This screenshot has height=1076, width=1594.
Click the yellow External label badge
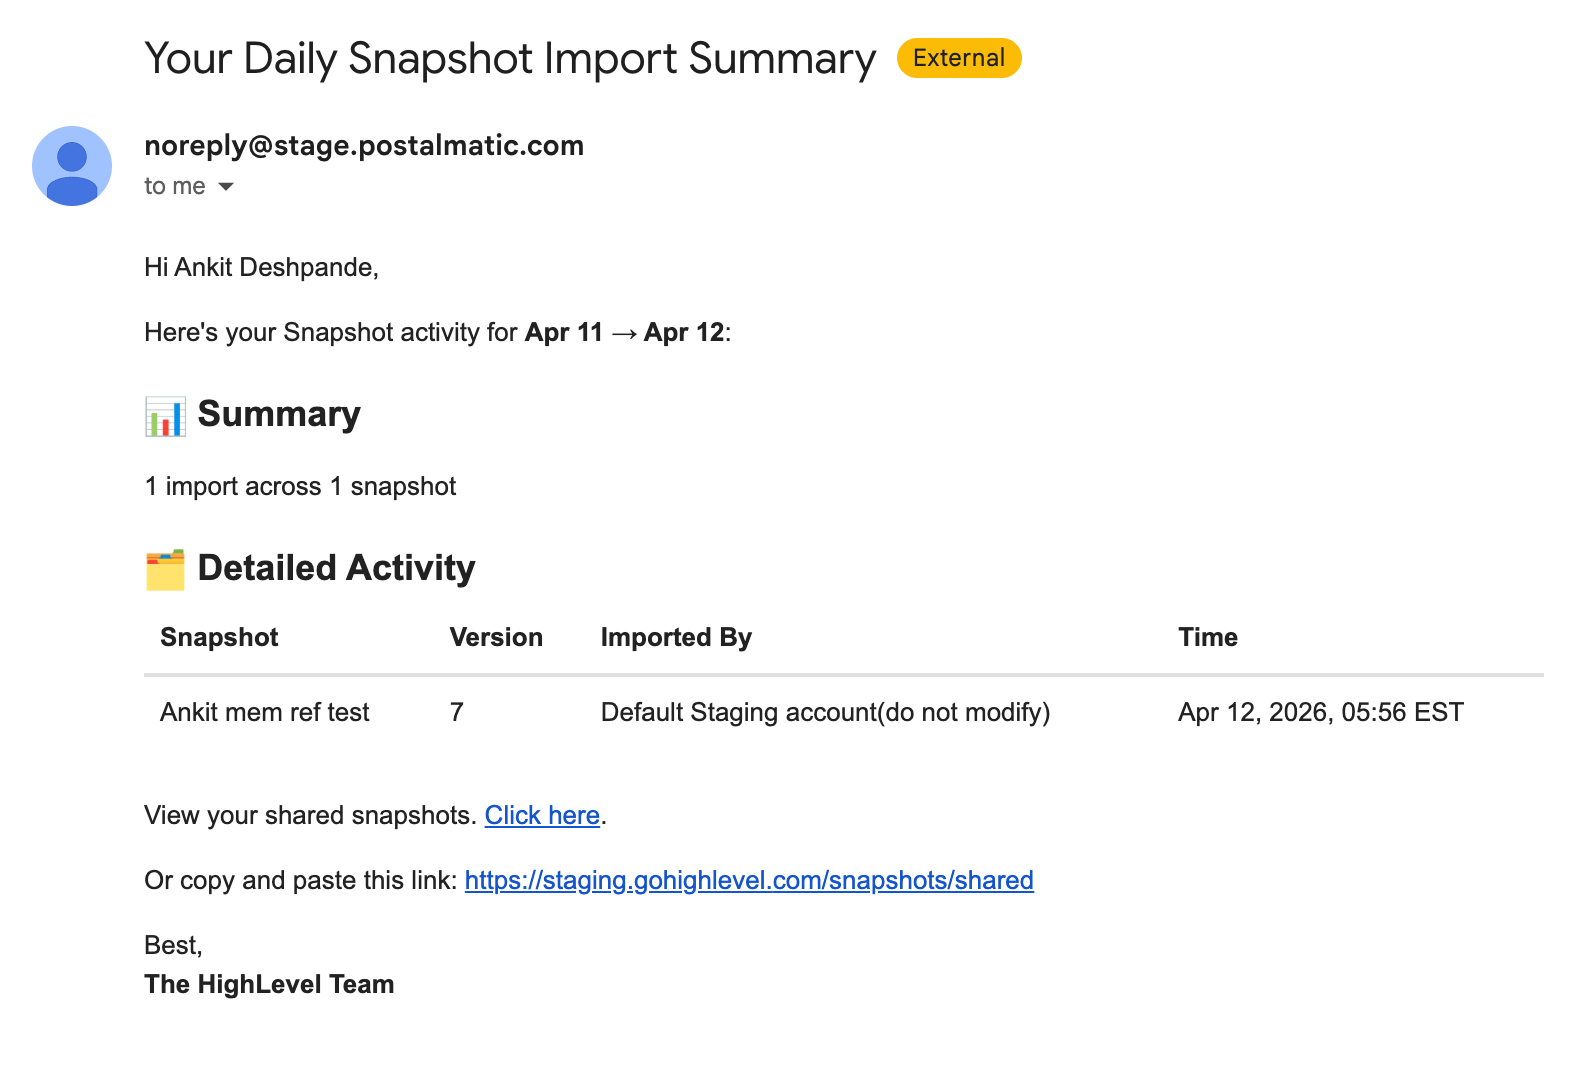pos(959,58)
